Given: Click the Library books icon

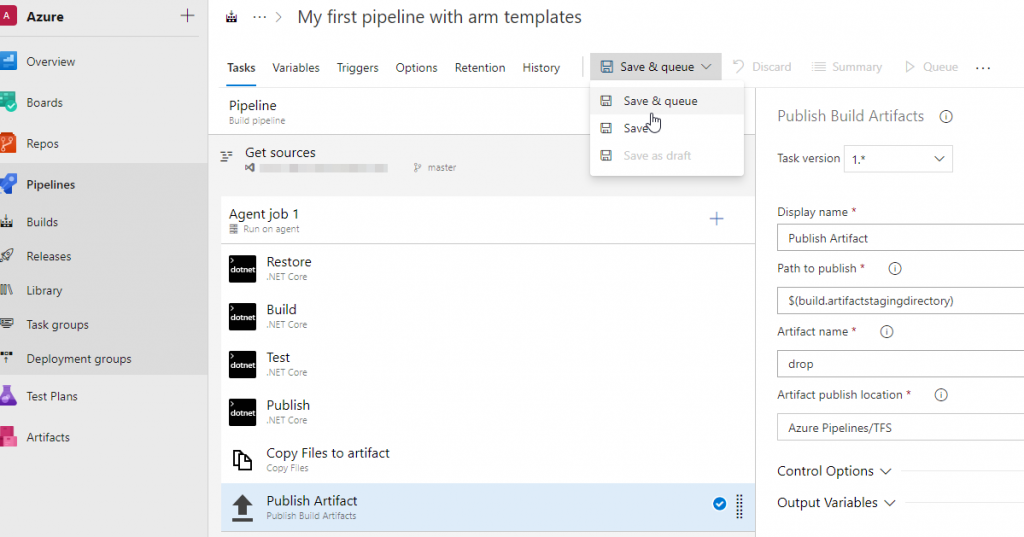Looking at the screenshot, I should pos(7,289).
